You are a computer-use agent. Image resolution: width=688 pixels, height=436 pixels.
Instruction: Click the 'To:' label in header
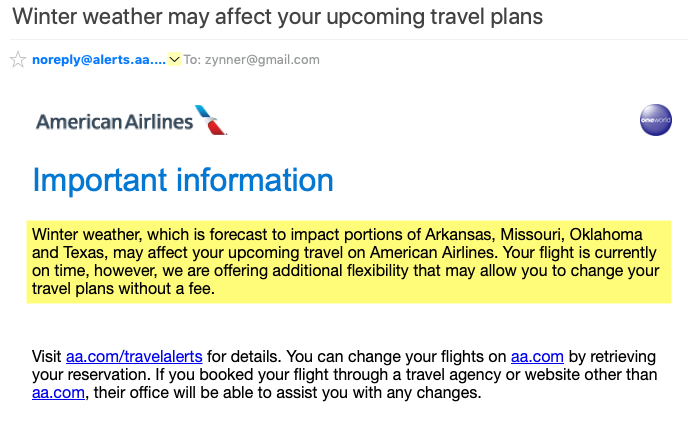pos(192,60)
